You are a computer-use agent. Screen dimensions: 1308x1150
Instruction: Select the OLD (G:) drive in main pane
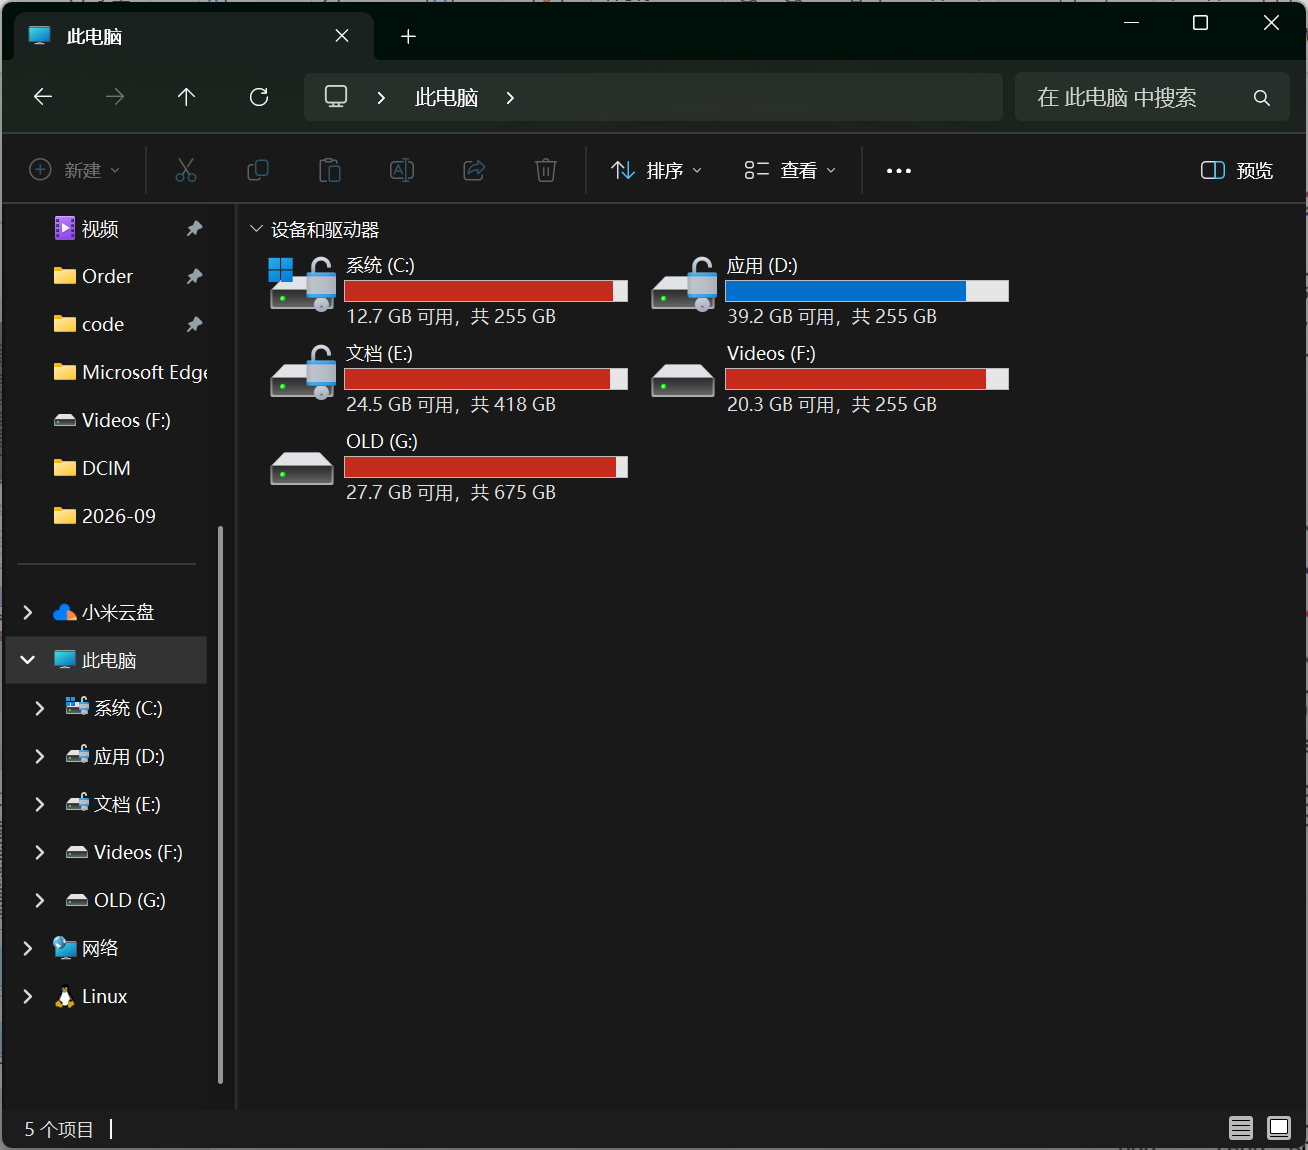click(448, 467)
